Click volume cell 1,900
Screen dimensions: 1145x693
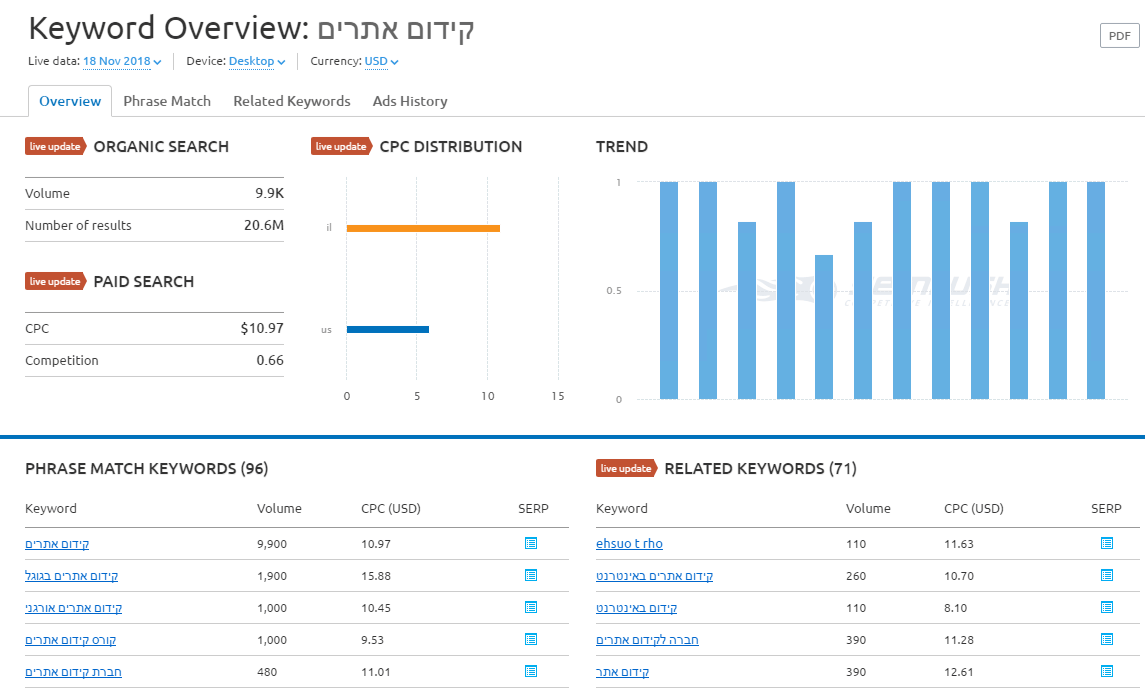click(x=272, y=576)
